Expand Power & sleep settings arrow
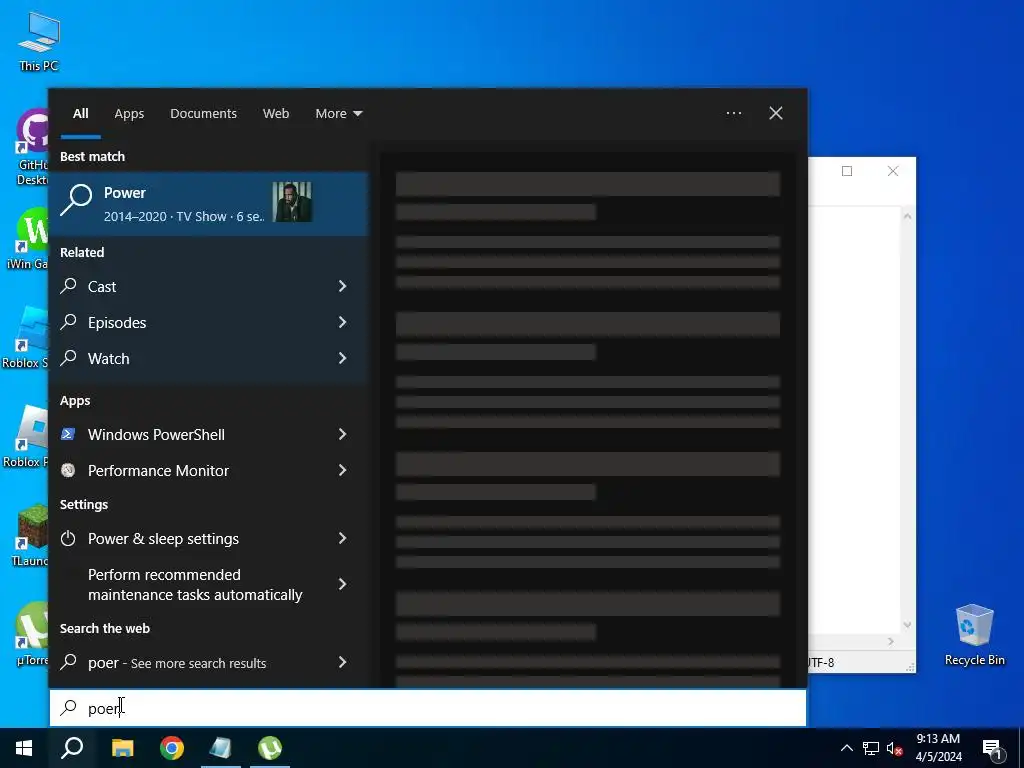This screenshot has width=1024, height=768. point(342,538)
